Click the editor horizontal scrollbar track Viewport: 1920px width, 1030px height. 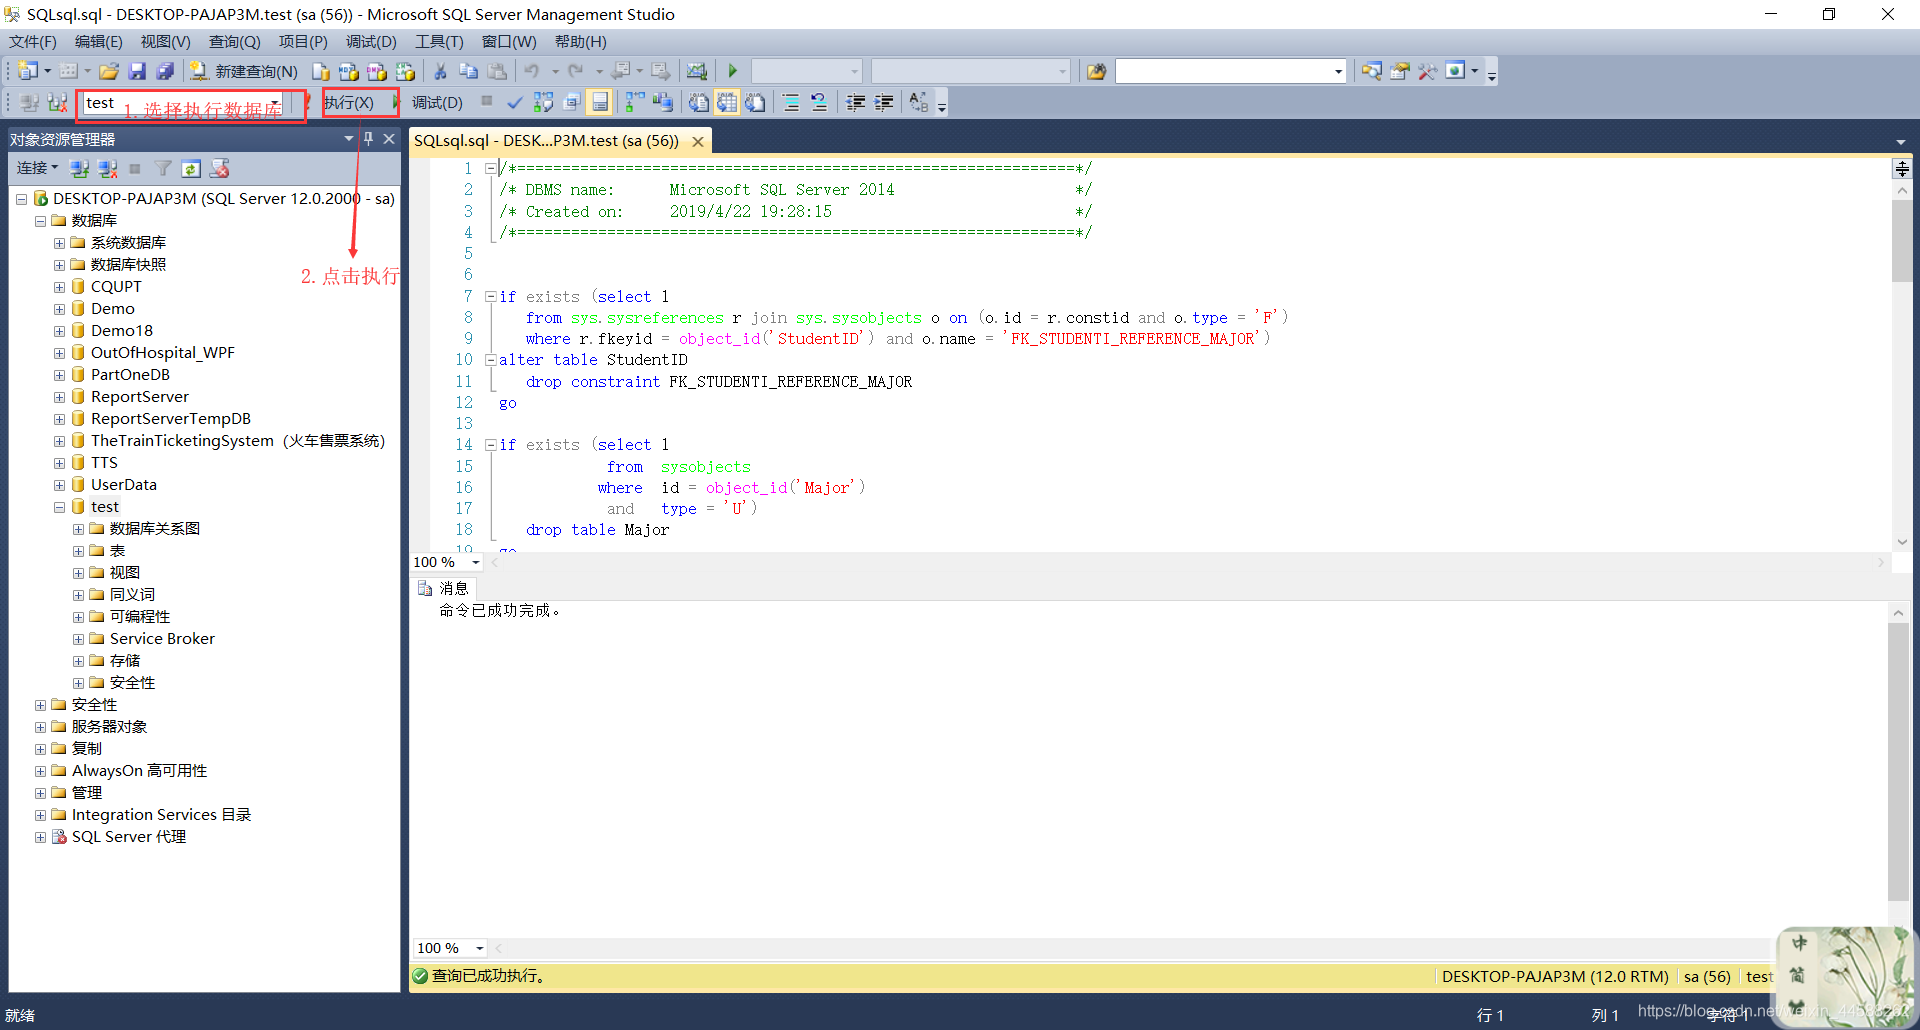point(1188,562)
